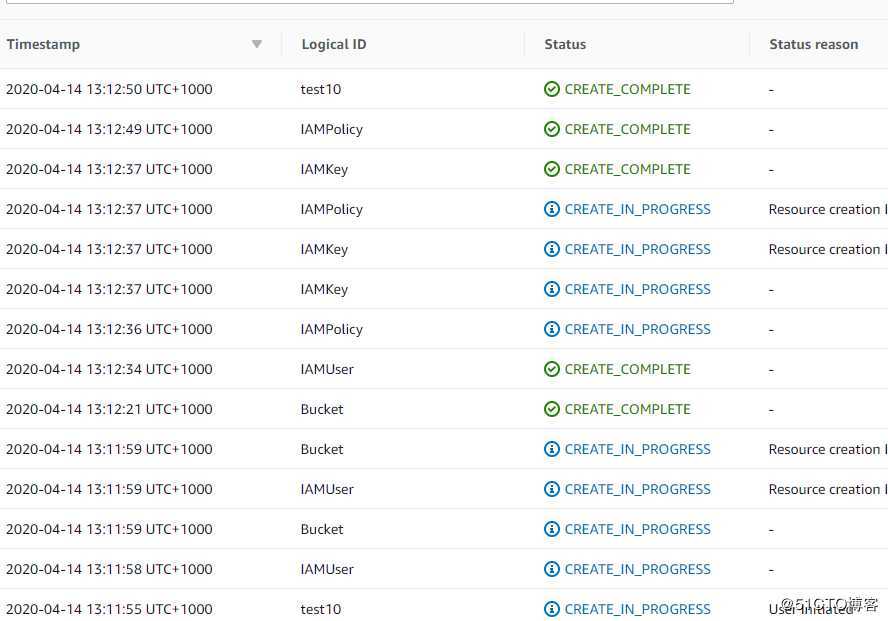Click the check icon beside IAMPolicy CREATE_COMPLETE
This screenshot has width=888, height=621.
pos(552,129)
